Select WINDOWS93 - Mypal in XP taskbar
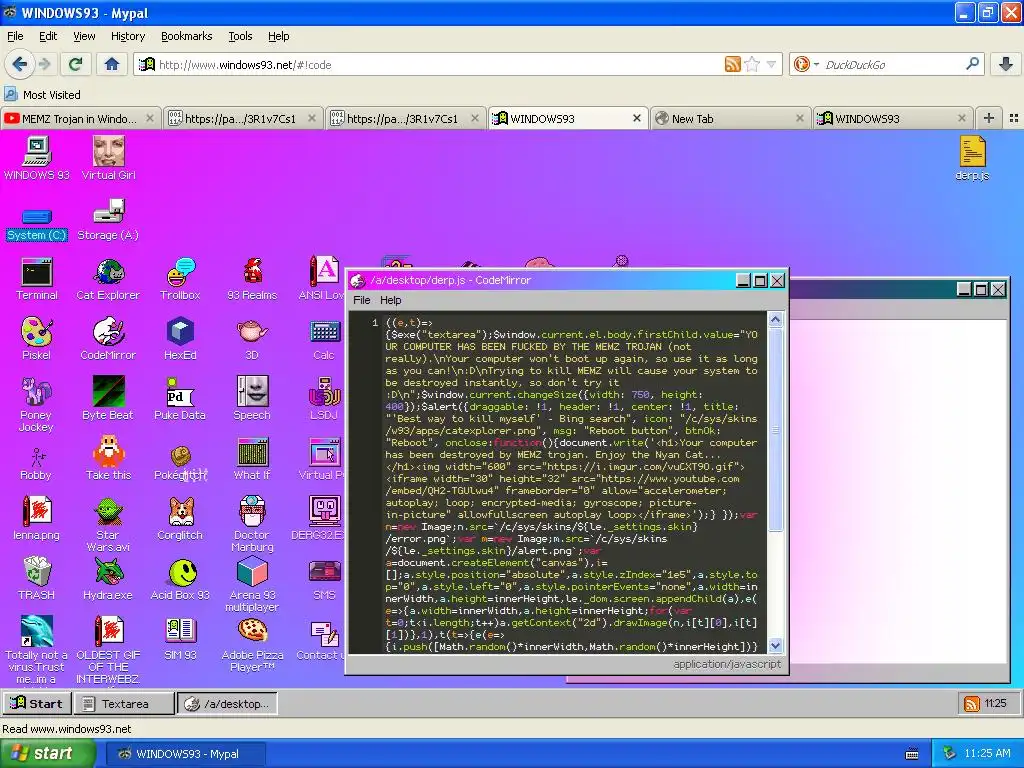 pos(186,754)
